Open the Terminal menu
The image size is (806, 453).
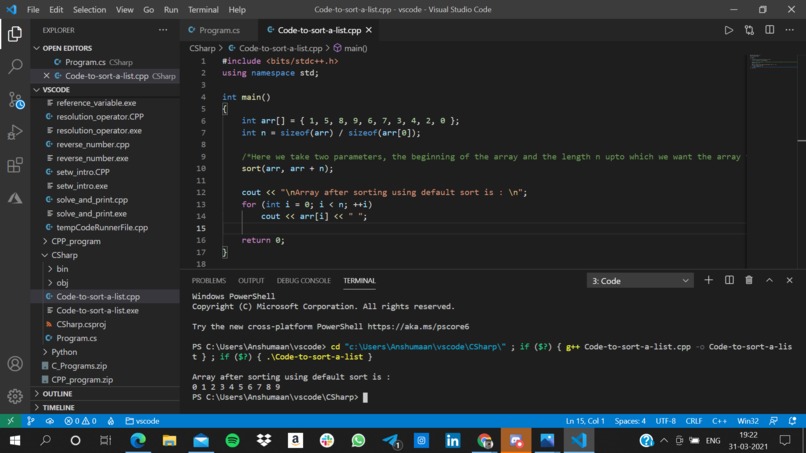pos(203,9)
